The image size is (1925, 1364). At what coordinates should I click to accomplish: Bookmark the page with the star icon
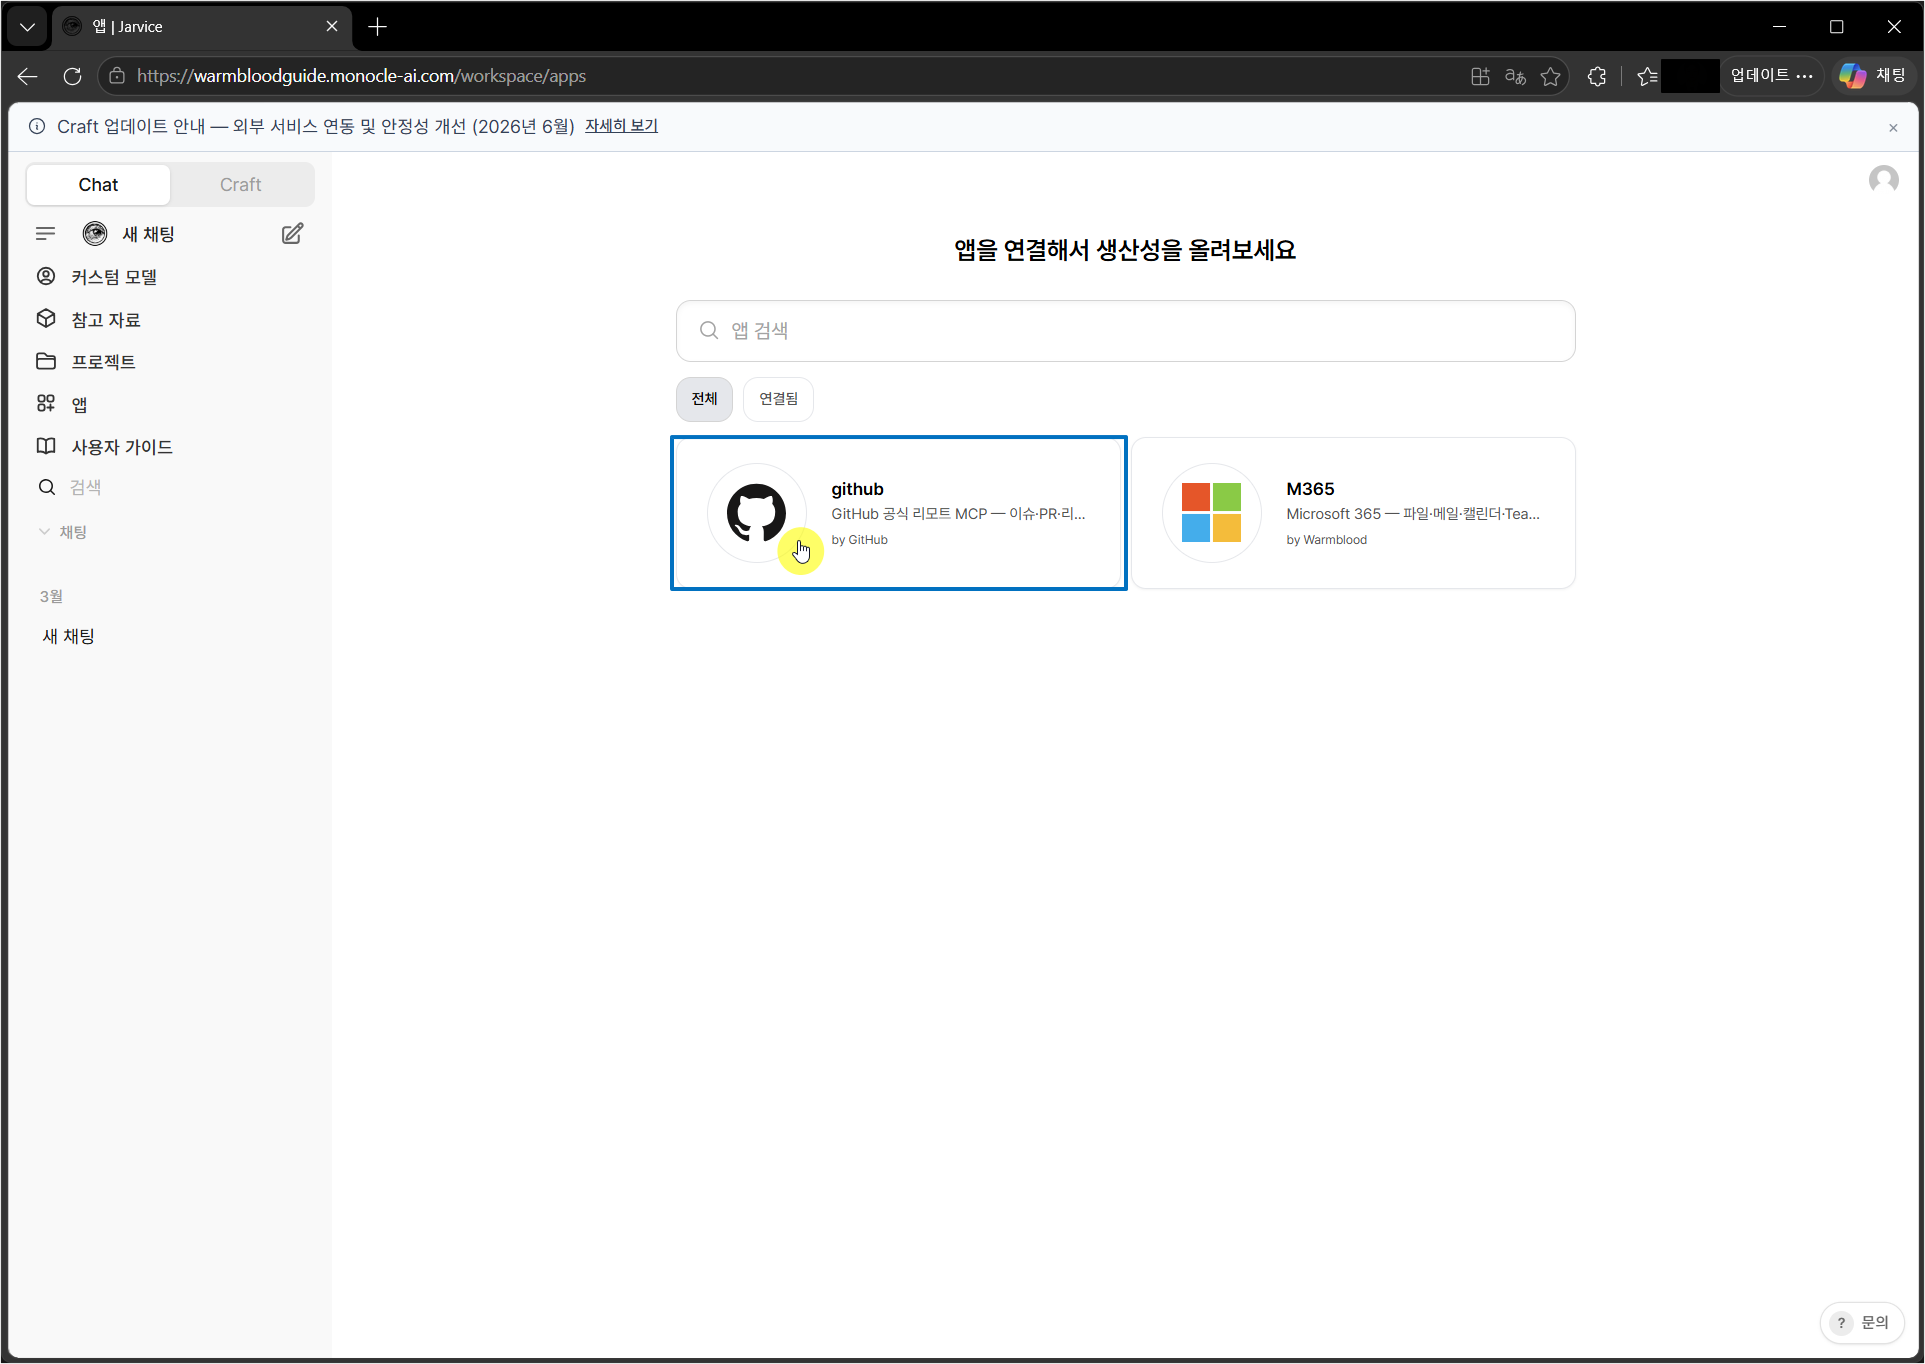[1550, 76]
